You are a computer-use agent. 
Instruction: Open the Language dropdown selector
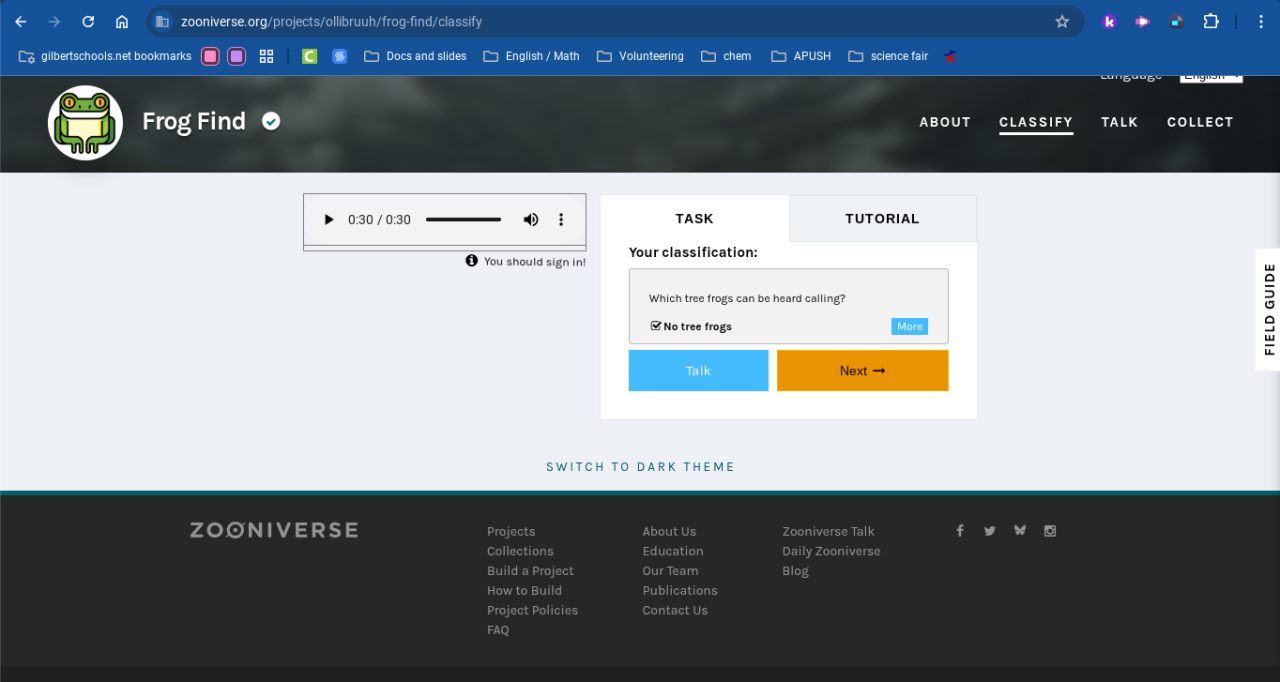(x=1210, y=76)
